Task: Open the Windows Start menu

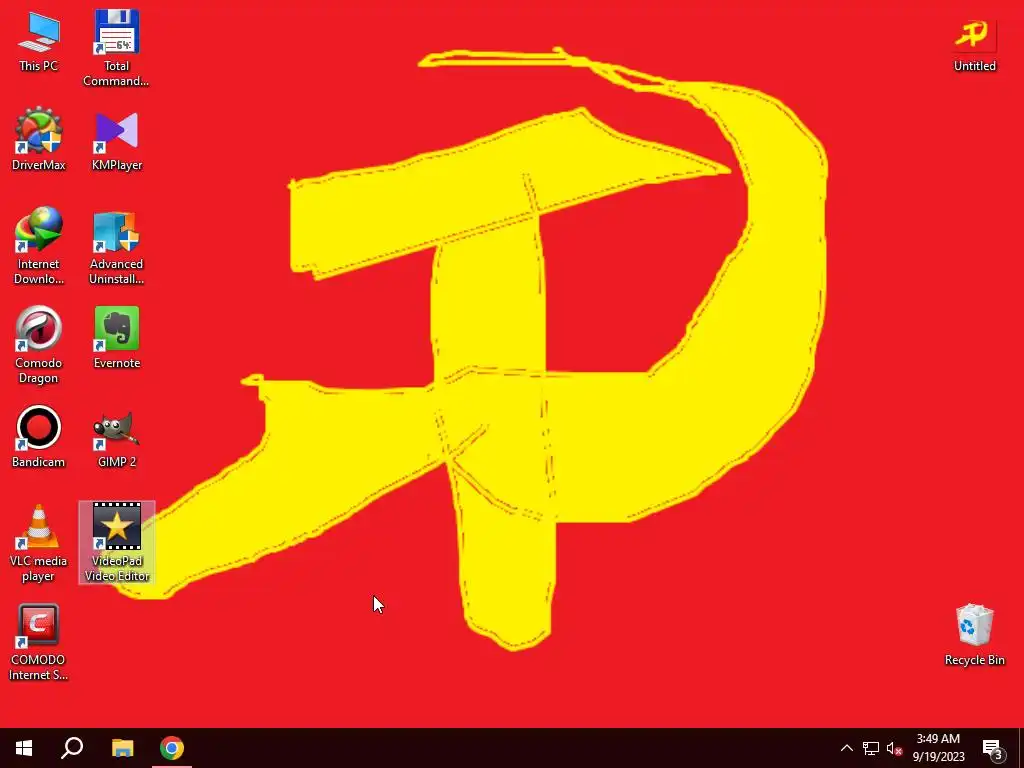Action: (24, 748)
